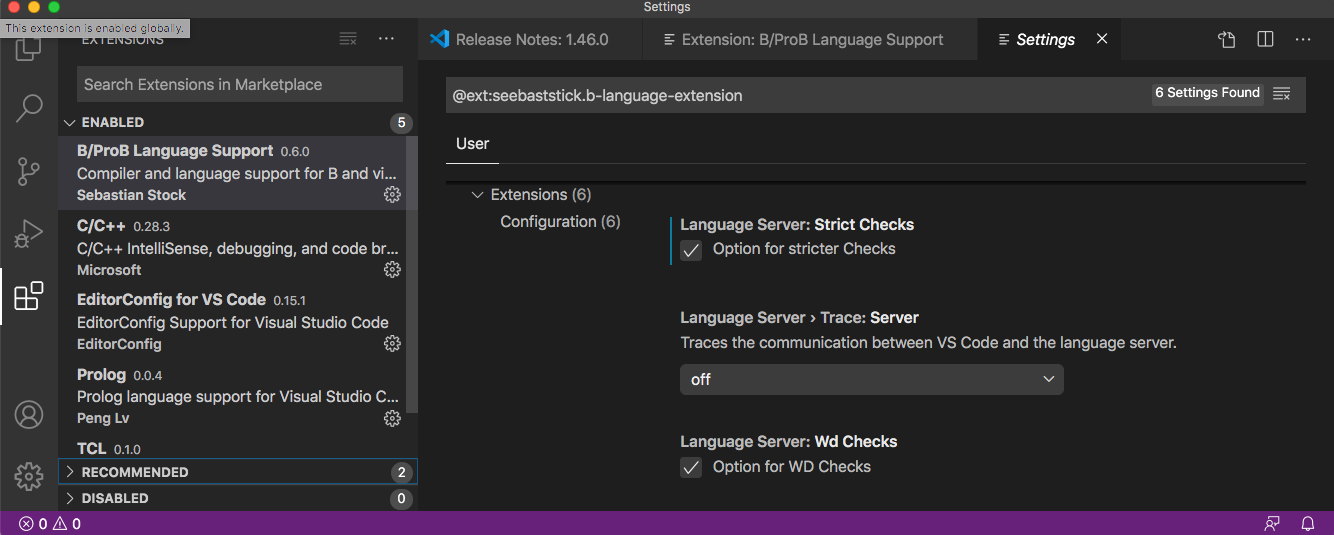This screenshot has height=535, width=1334.
Task: Clear extensions search results icon
Action: tap(348, 39)
